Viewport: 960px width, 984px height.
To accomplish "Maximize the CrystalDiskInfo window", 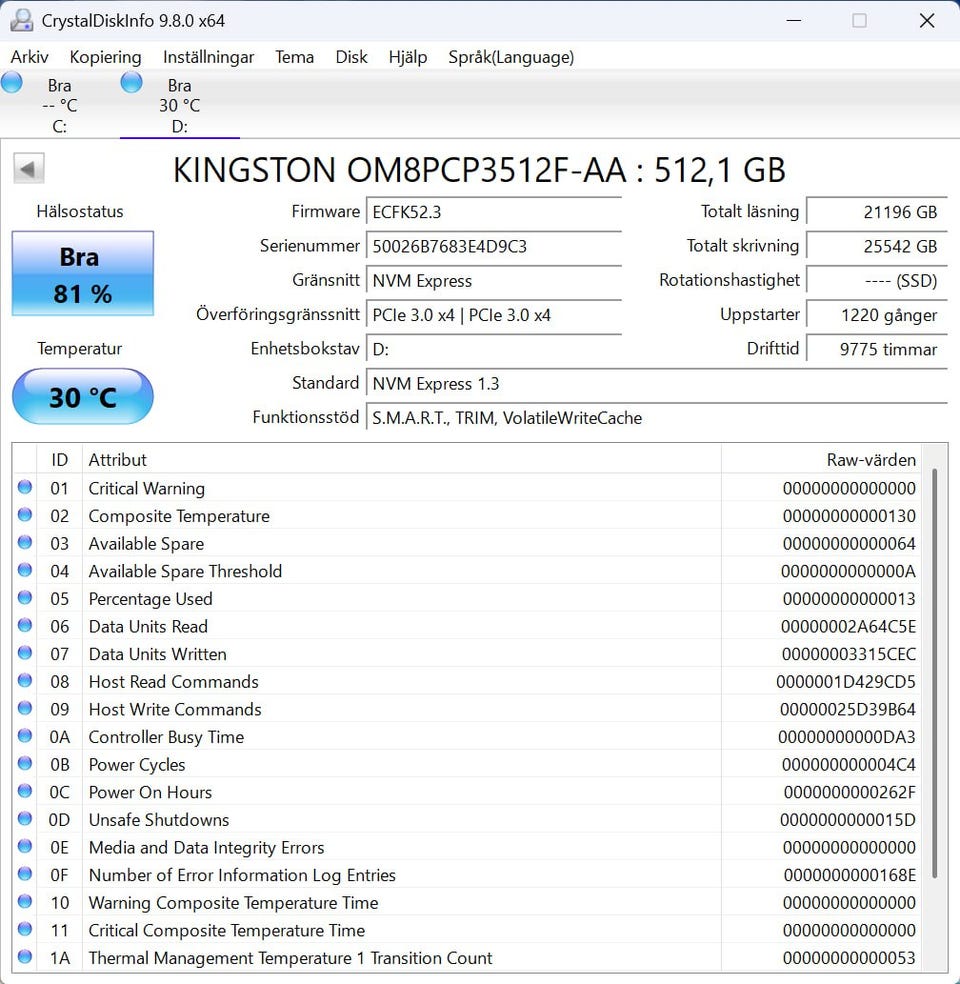I will click(x=859, y=21).
